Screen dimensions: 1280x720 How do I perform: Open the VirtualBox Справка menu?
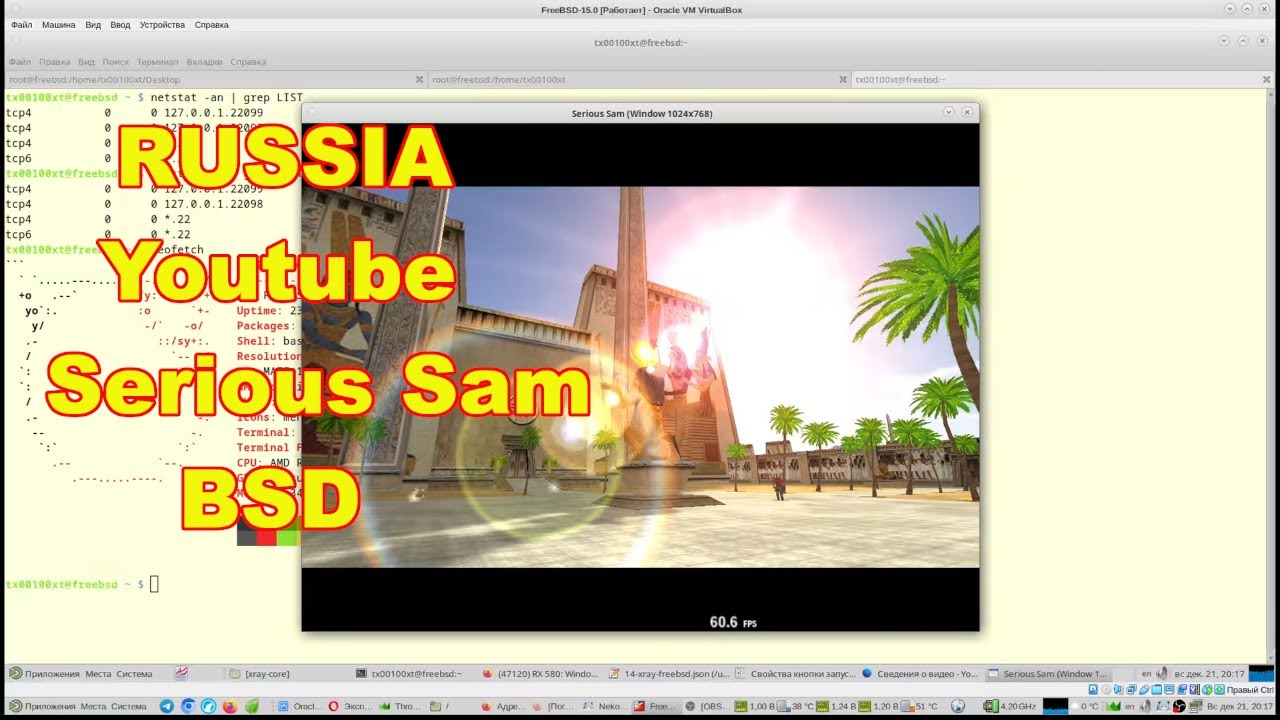coord(211,24)
